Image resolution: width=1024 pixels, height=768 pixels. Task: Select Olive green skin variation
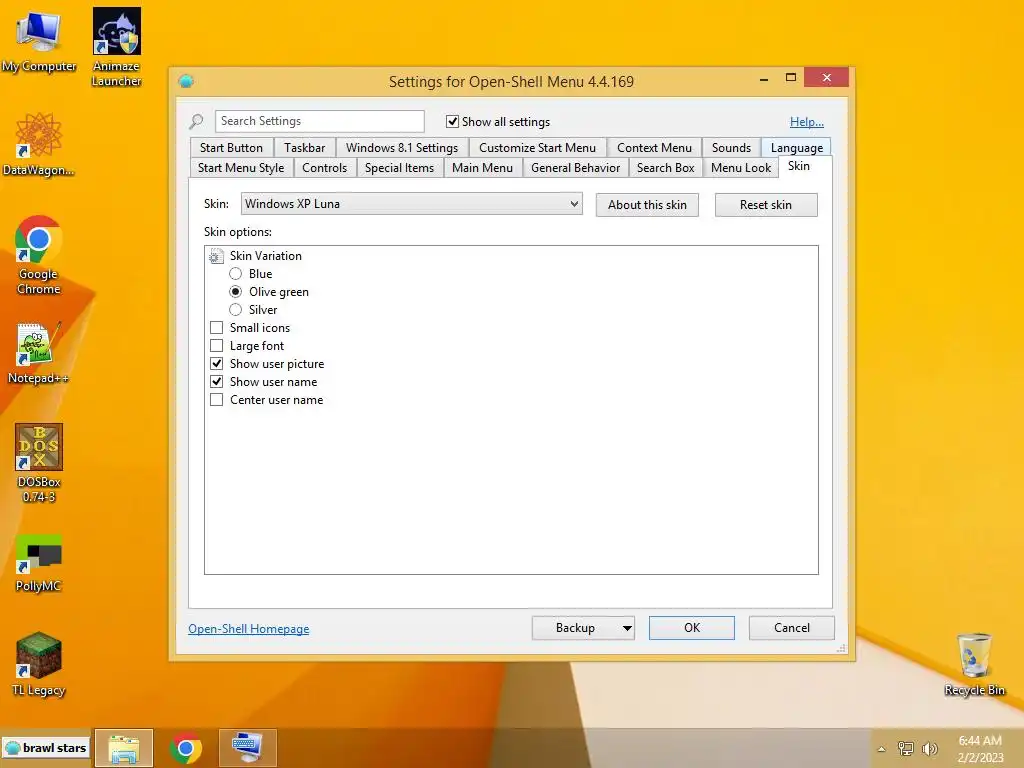236,292
